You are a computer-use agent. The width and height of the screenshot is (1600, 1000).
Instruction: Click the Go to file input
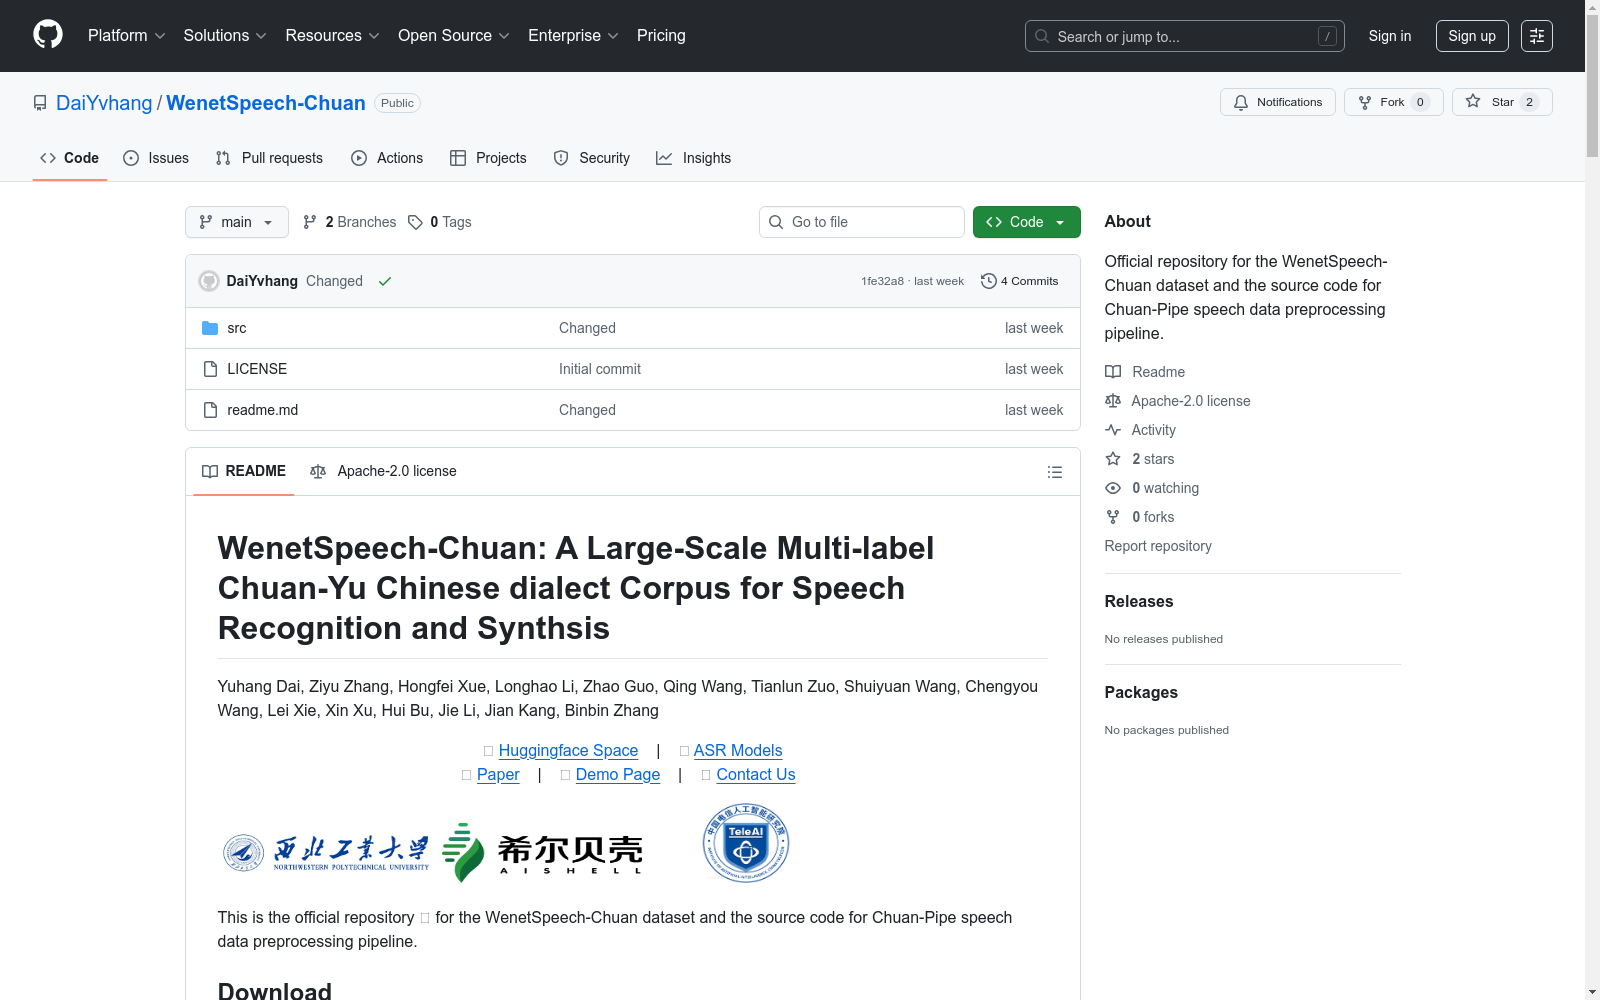point(862,222)
